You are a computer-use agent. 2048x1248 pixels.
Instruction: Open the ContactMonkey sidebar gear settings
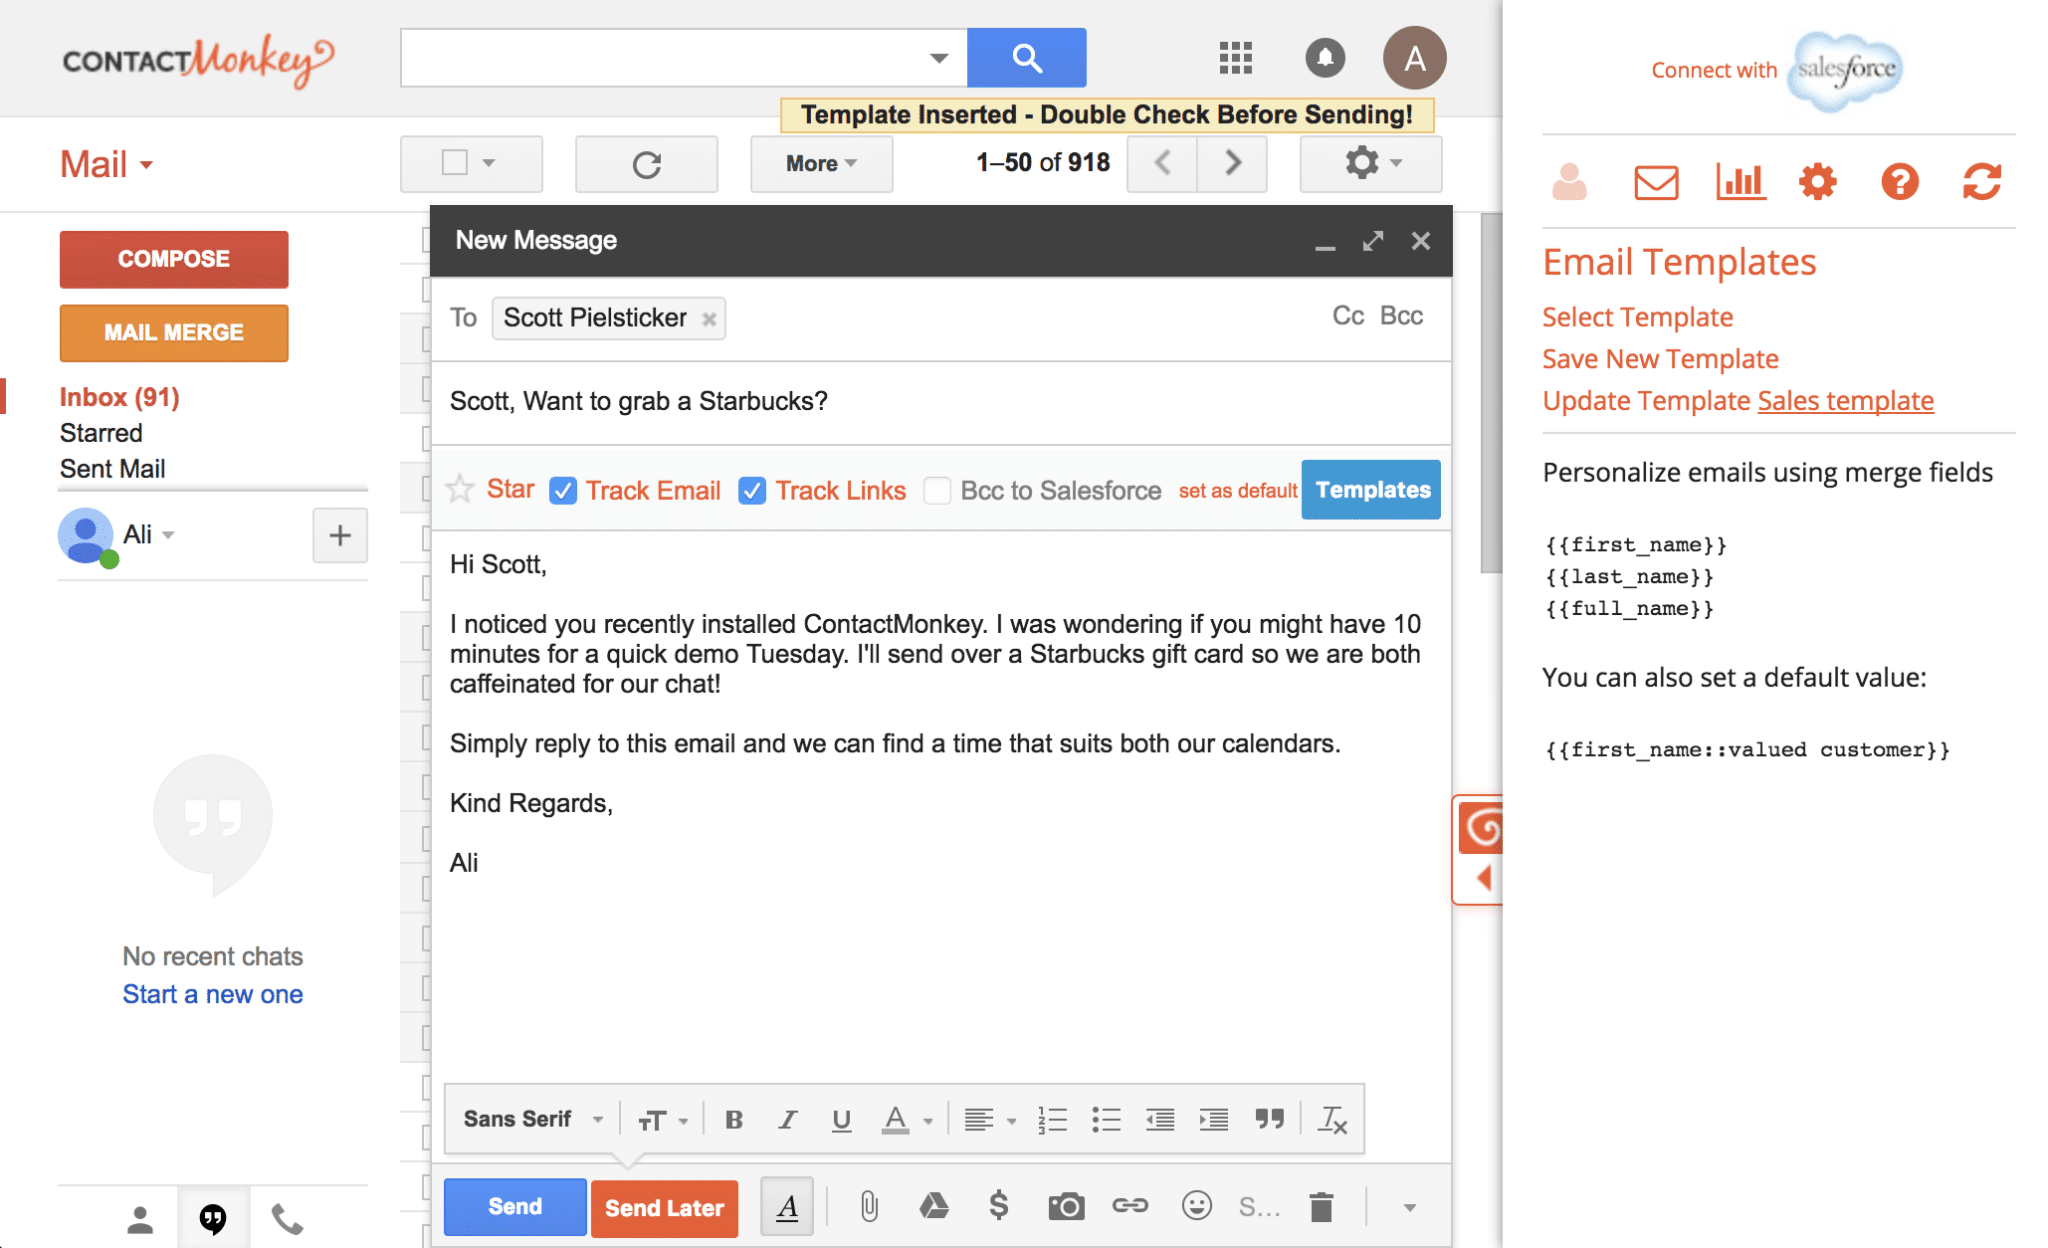(x=1818, y=182)
